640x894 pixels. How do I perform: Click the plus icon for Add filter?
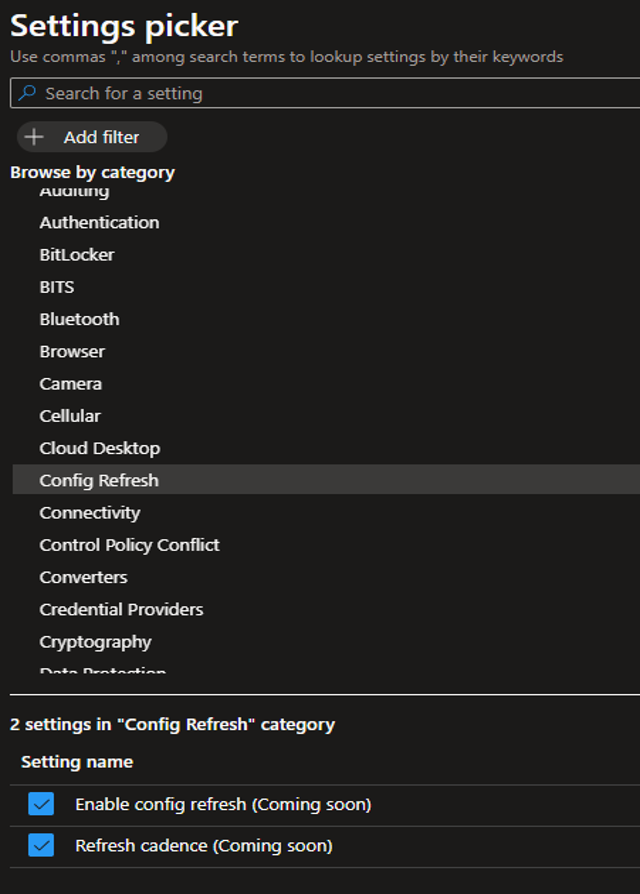click(34, 137)
